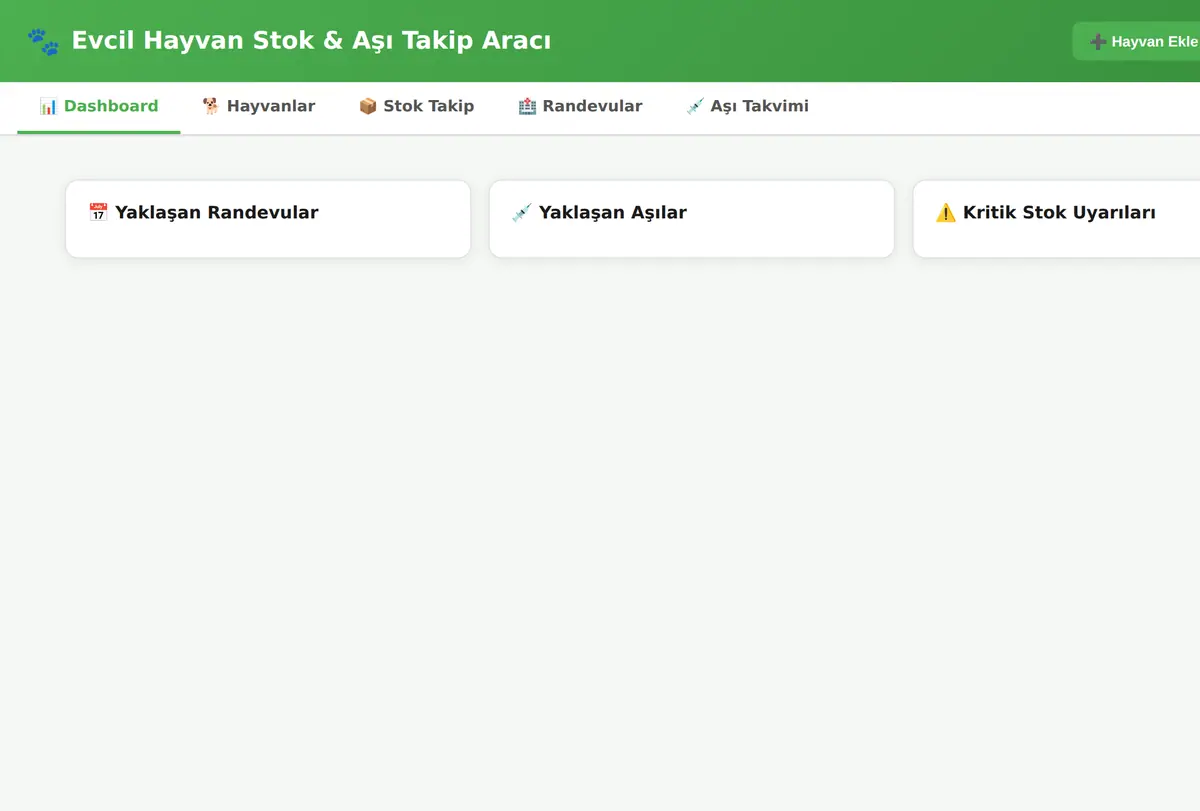Image resolution: width=1200 pixels, height=811 pixels.
Task: Click the syringe icon beside Yaklaşan Aşılar
Action: [521, 212]
